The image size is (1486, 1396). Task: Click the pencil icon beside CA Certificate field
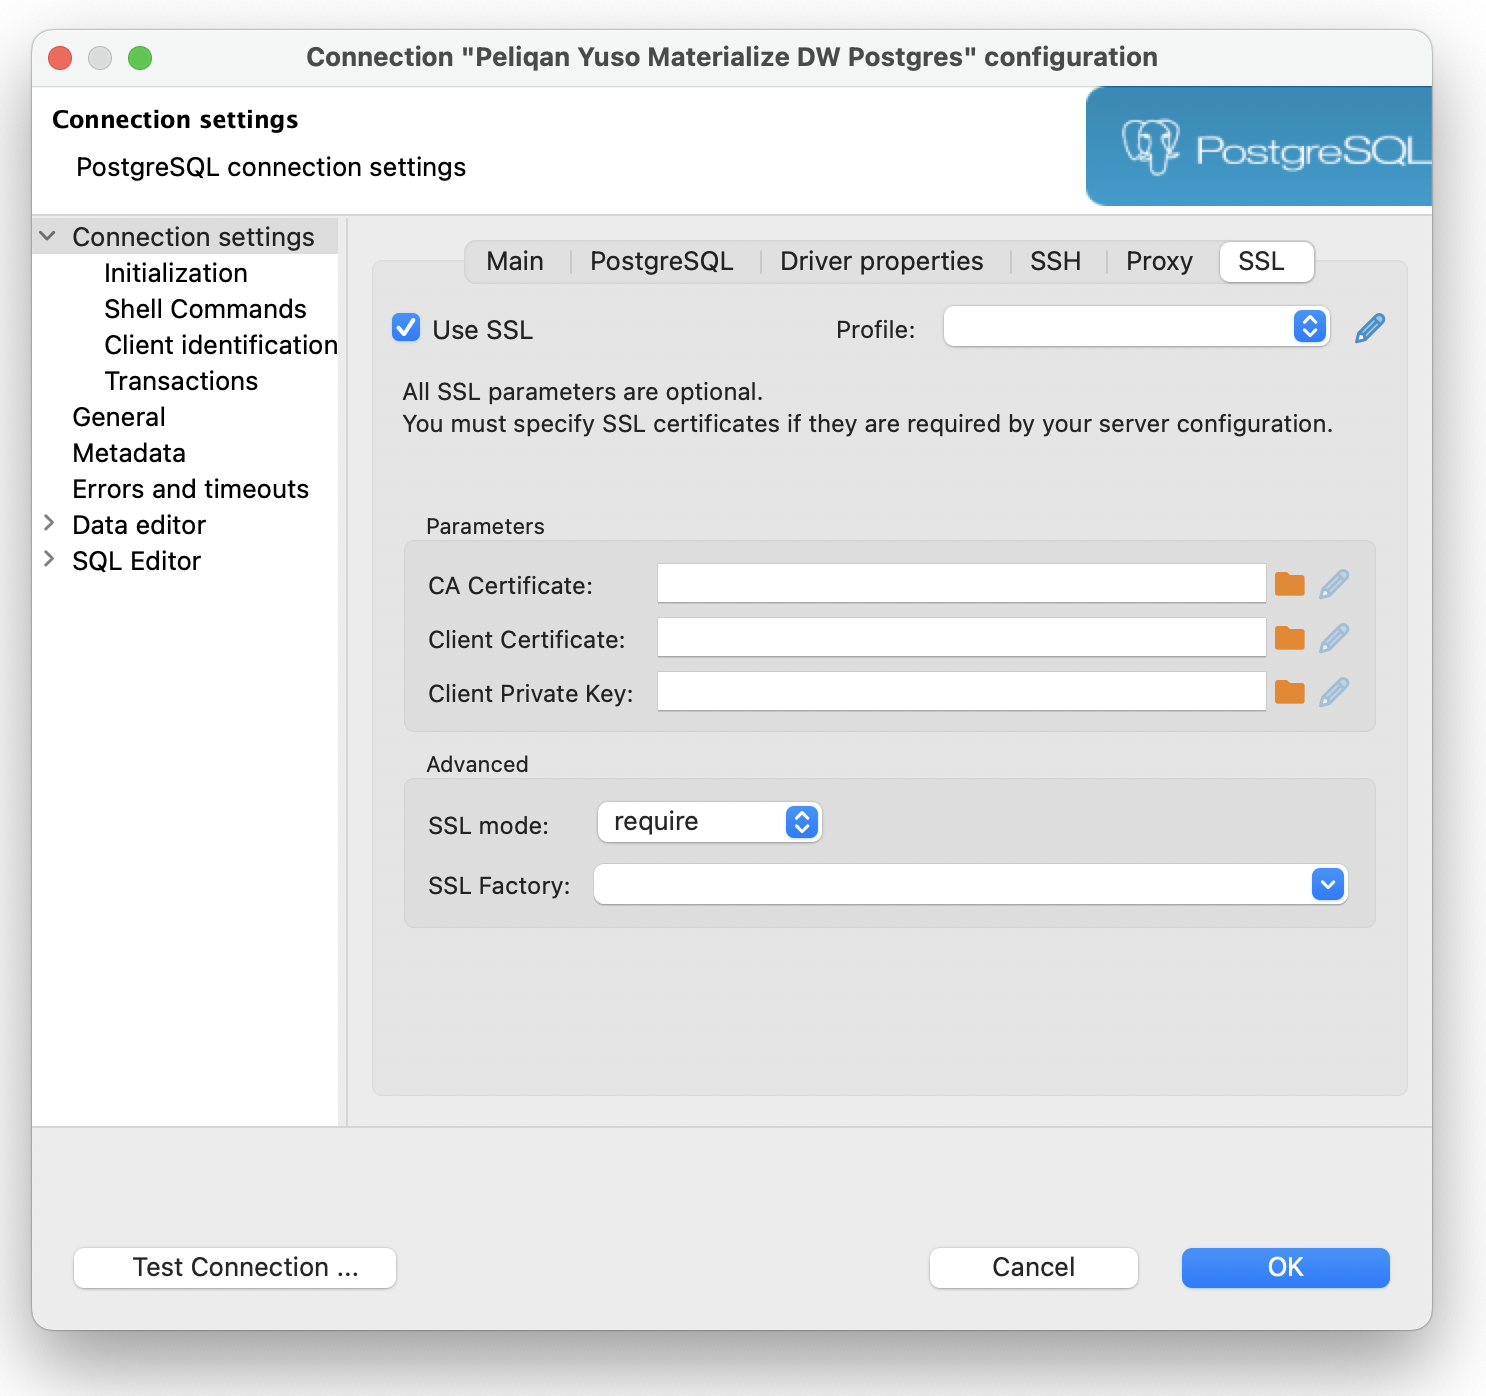click(1334, 584)
